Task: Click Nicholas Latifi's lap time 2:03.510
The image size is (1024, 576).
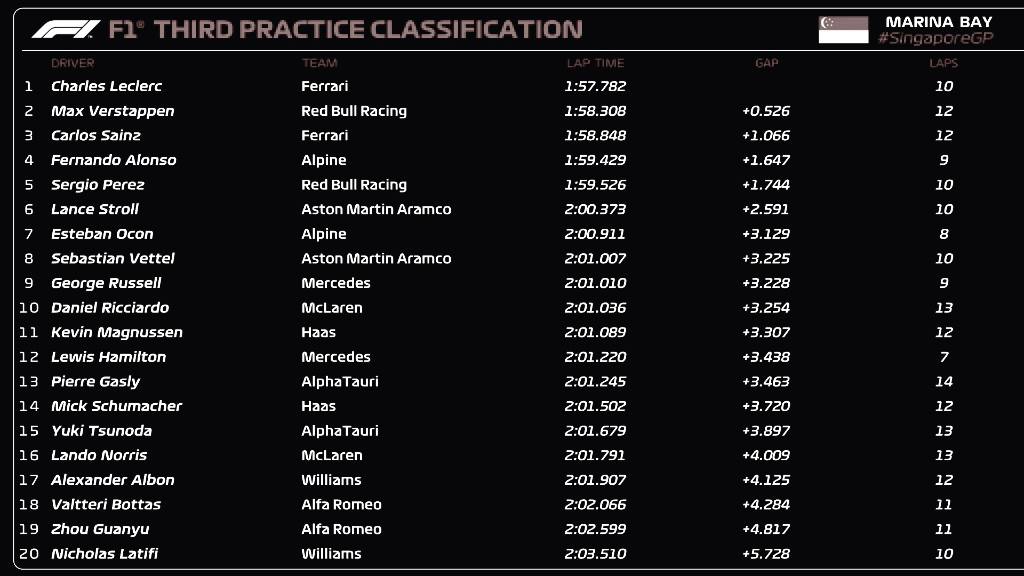Action: [595, 554]
